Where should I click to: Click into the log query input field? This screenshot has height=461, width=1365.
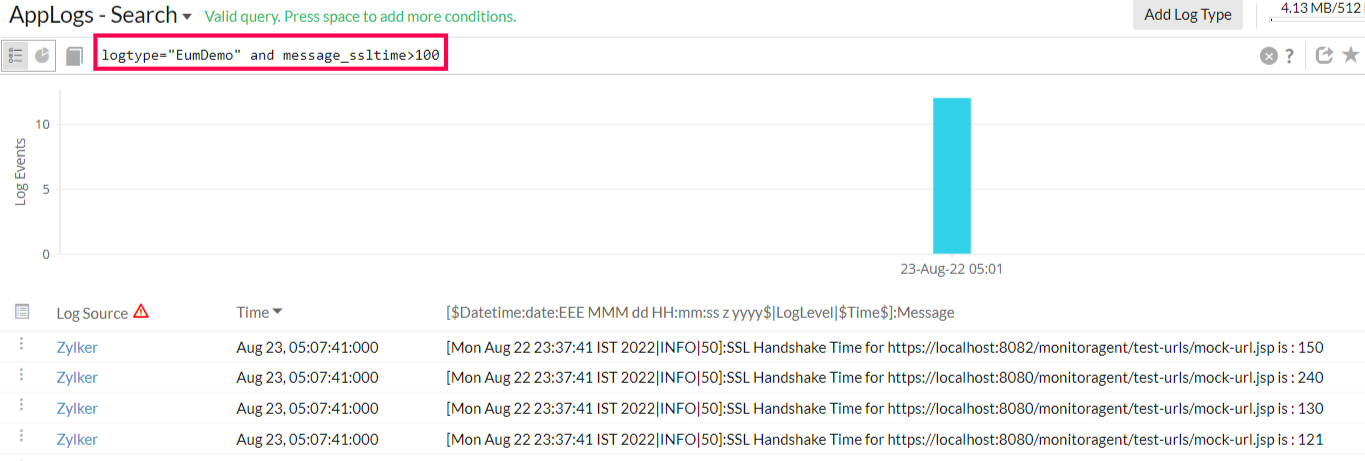[x=270, y=55]
